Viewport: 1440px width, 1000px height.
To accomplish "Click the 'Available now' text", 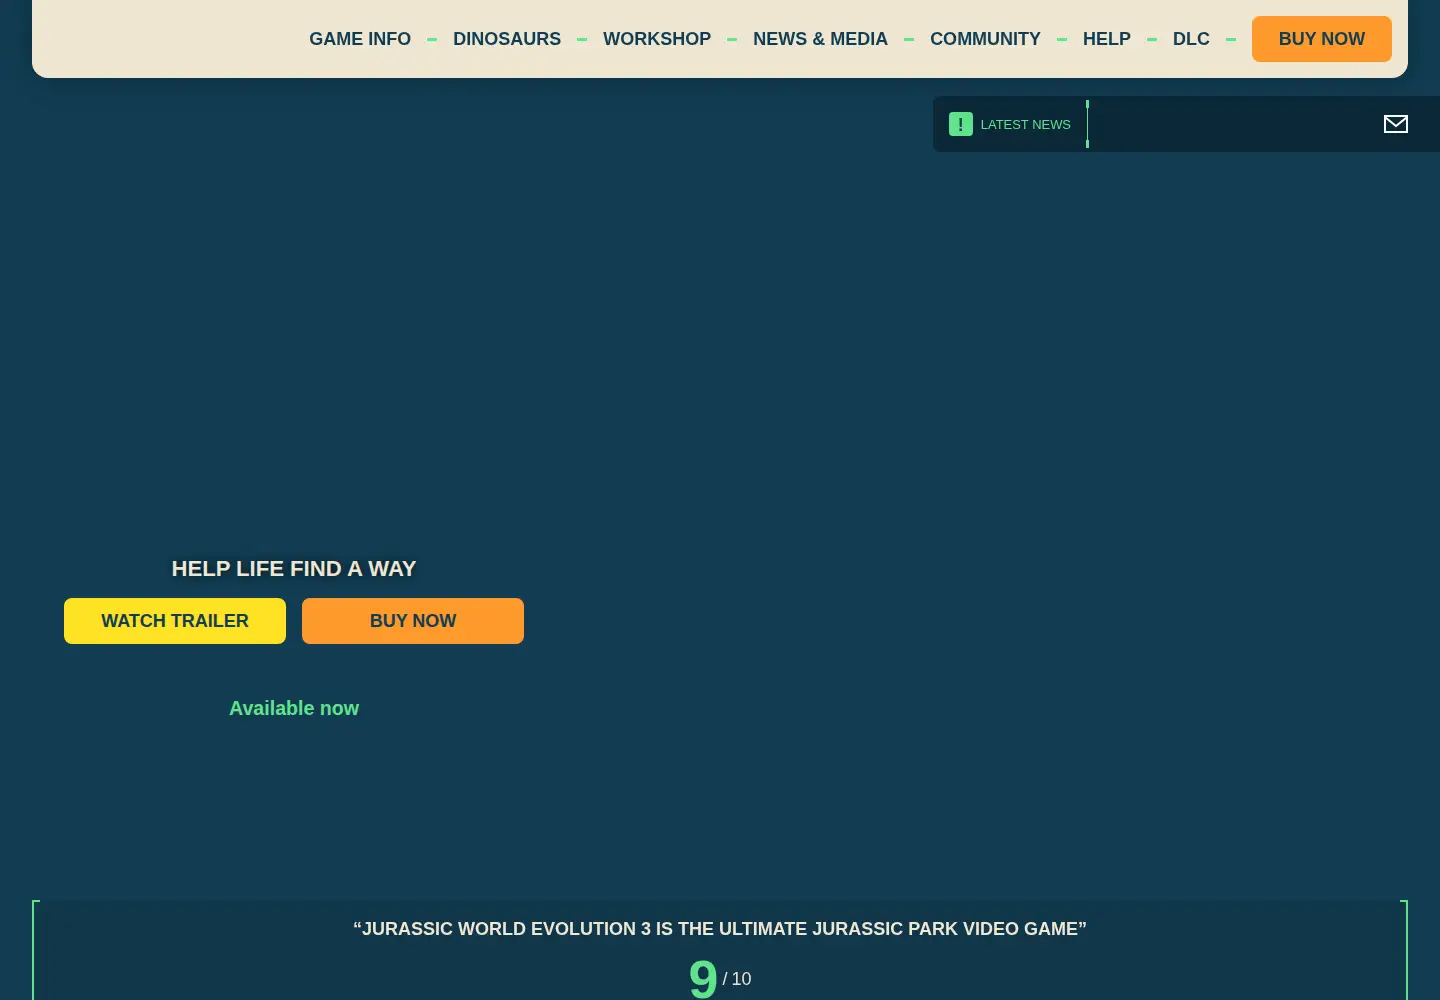I will coord(294,708).
